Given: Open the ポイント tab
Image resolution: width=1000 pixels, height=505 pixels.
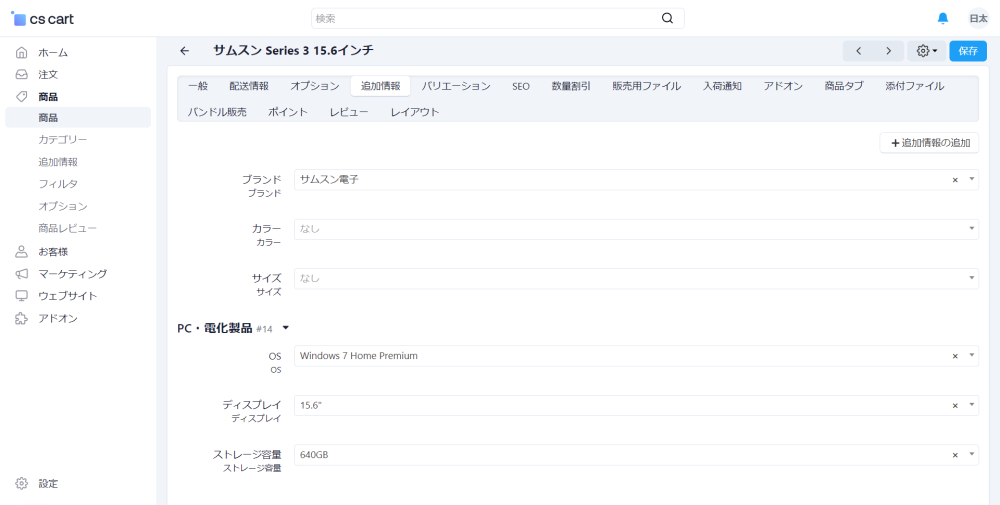Looking at the screenshot, I should pyautogui.click(x=288, y=112).
